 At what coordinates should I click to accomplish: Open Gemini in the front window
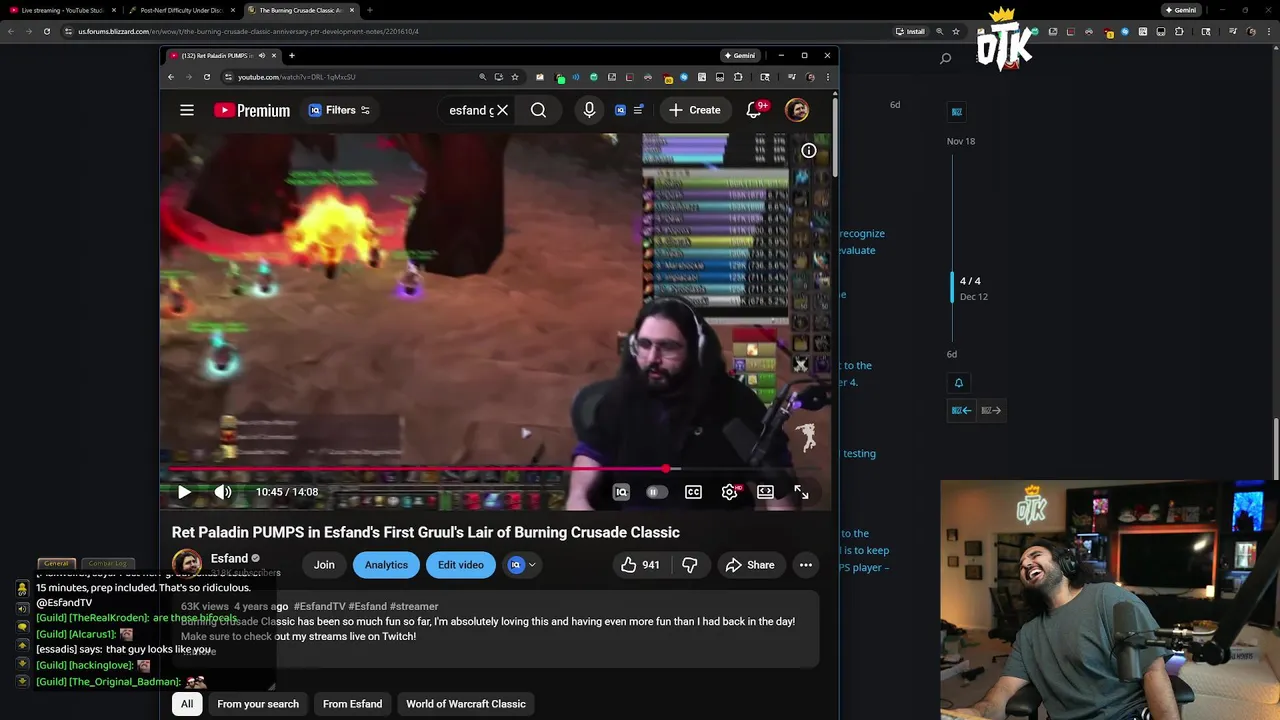click(x=739, y=55)
